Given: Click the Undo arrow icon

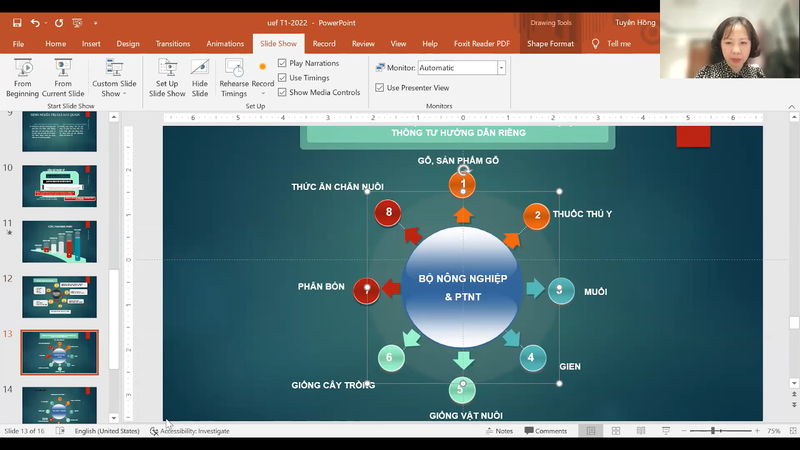Looking at the screenshot, I should coord(35,22).
